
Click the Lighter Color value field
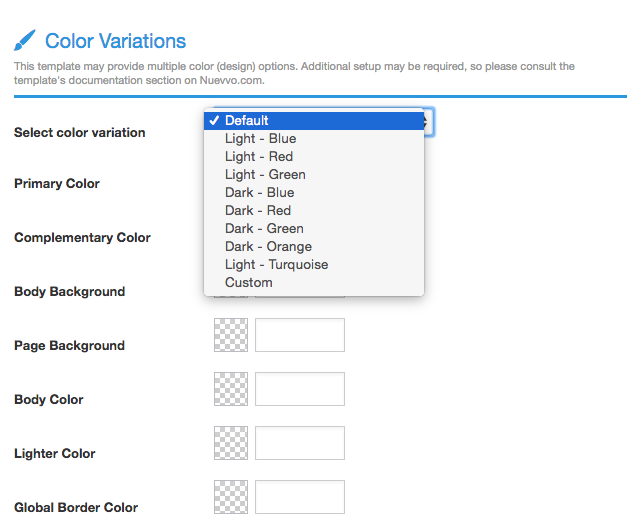pos(300,443)
